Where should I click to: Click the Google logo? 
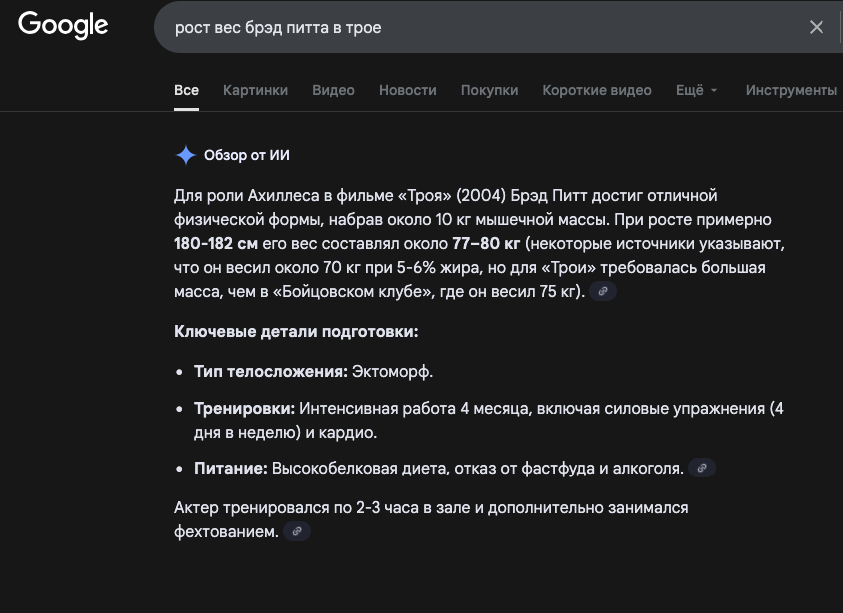62,27
